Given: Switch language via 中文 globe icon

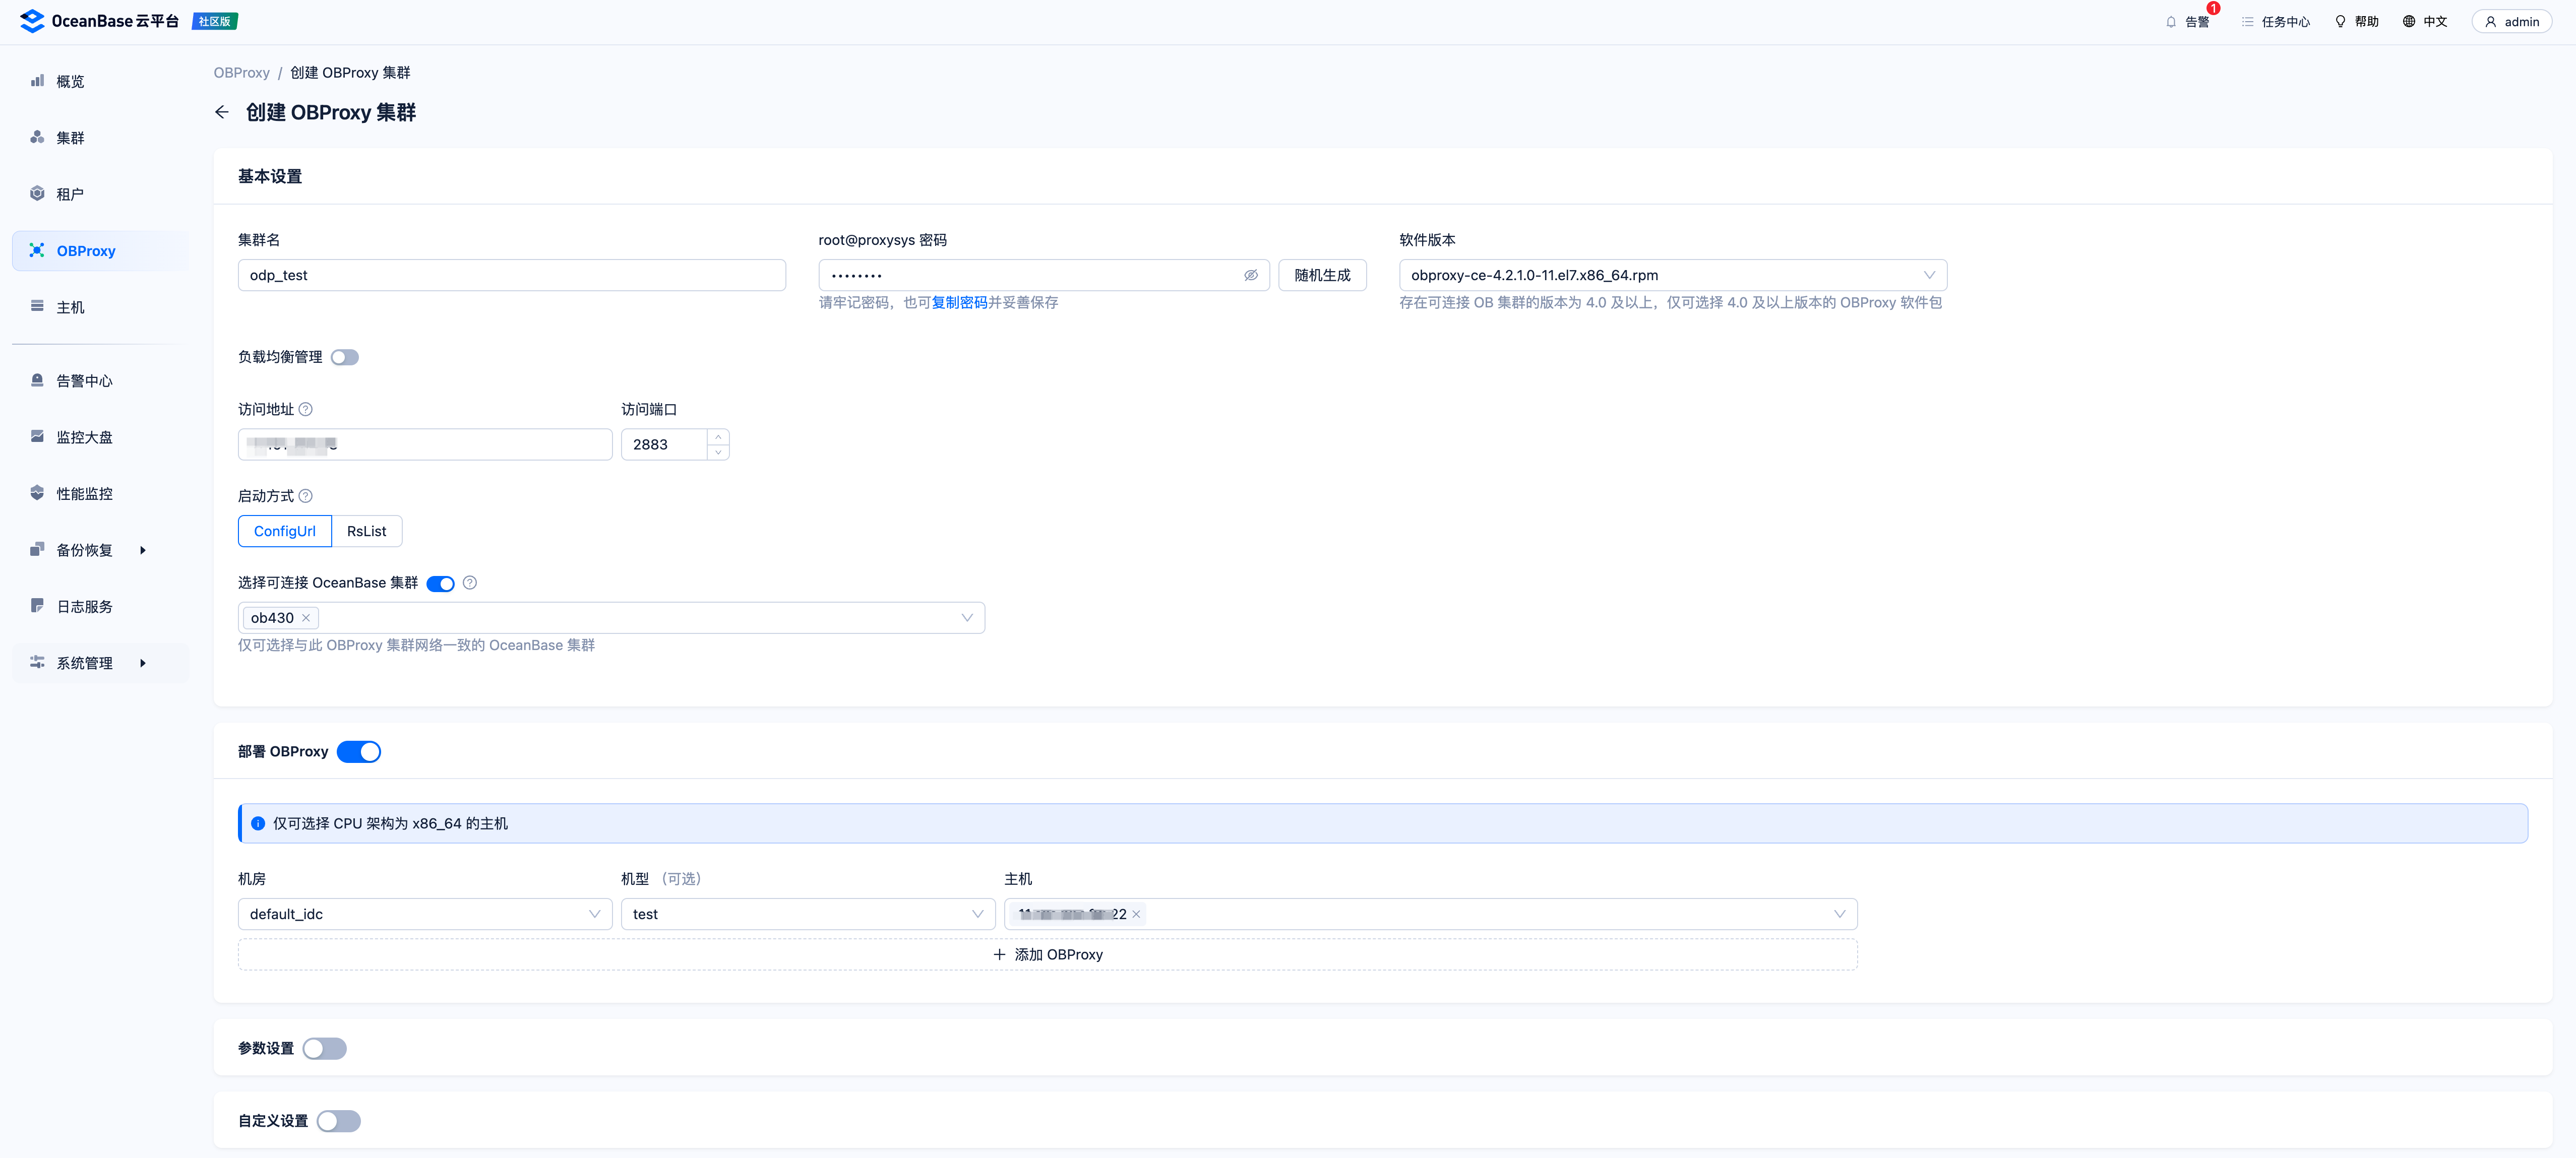Looking at the screenshot, I should (2409, 22).
